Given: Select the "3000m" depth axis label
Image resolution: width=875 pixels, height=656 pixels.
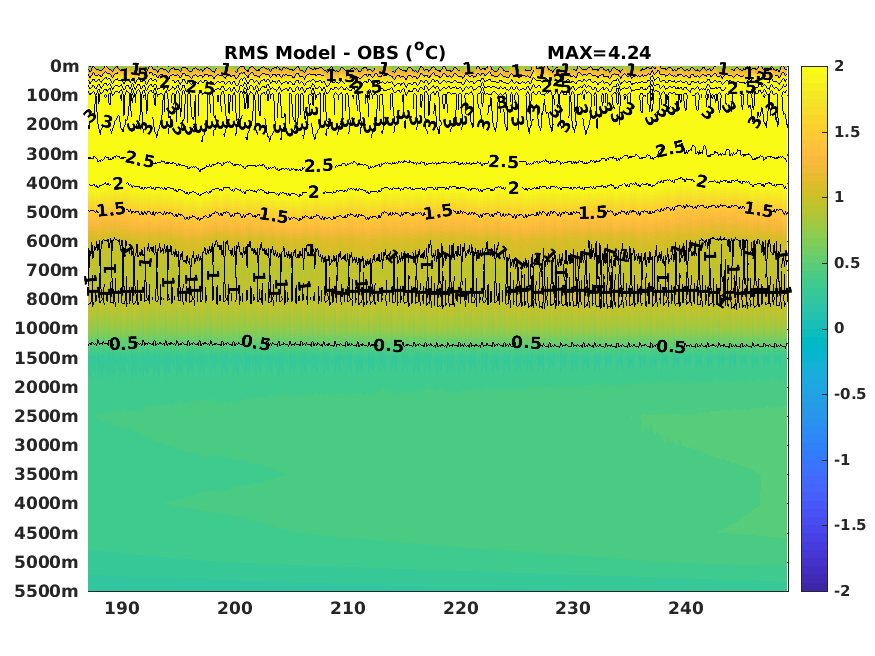Looking at the screenshot, I should [47, 445].
